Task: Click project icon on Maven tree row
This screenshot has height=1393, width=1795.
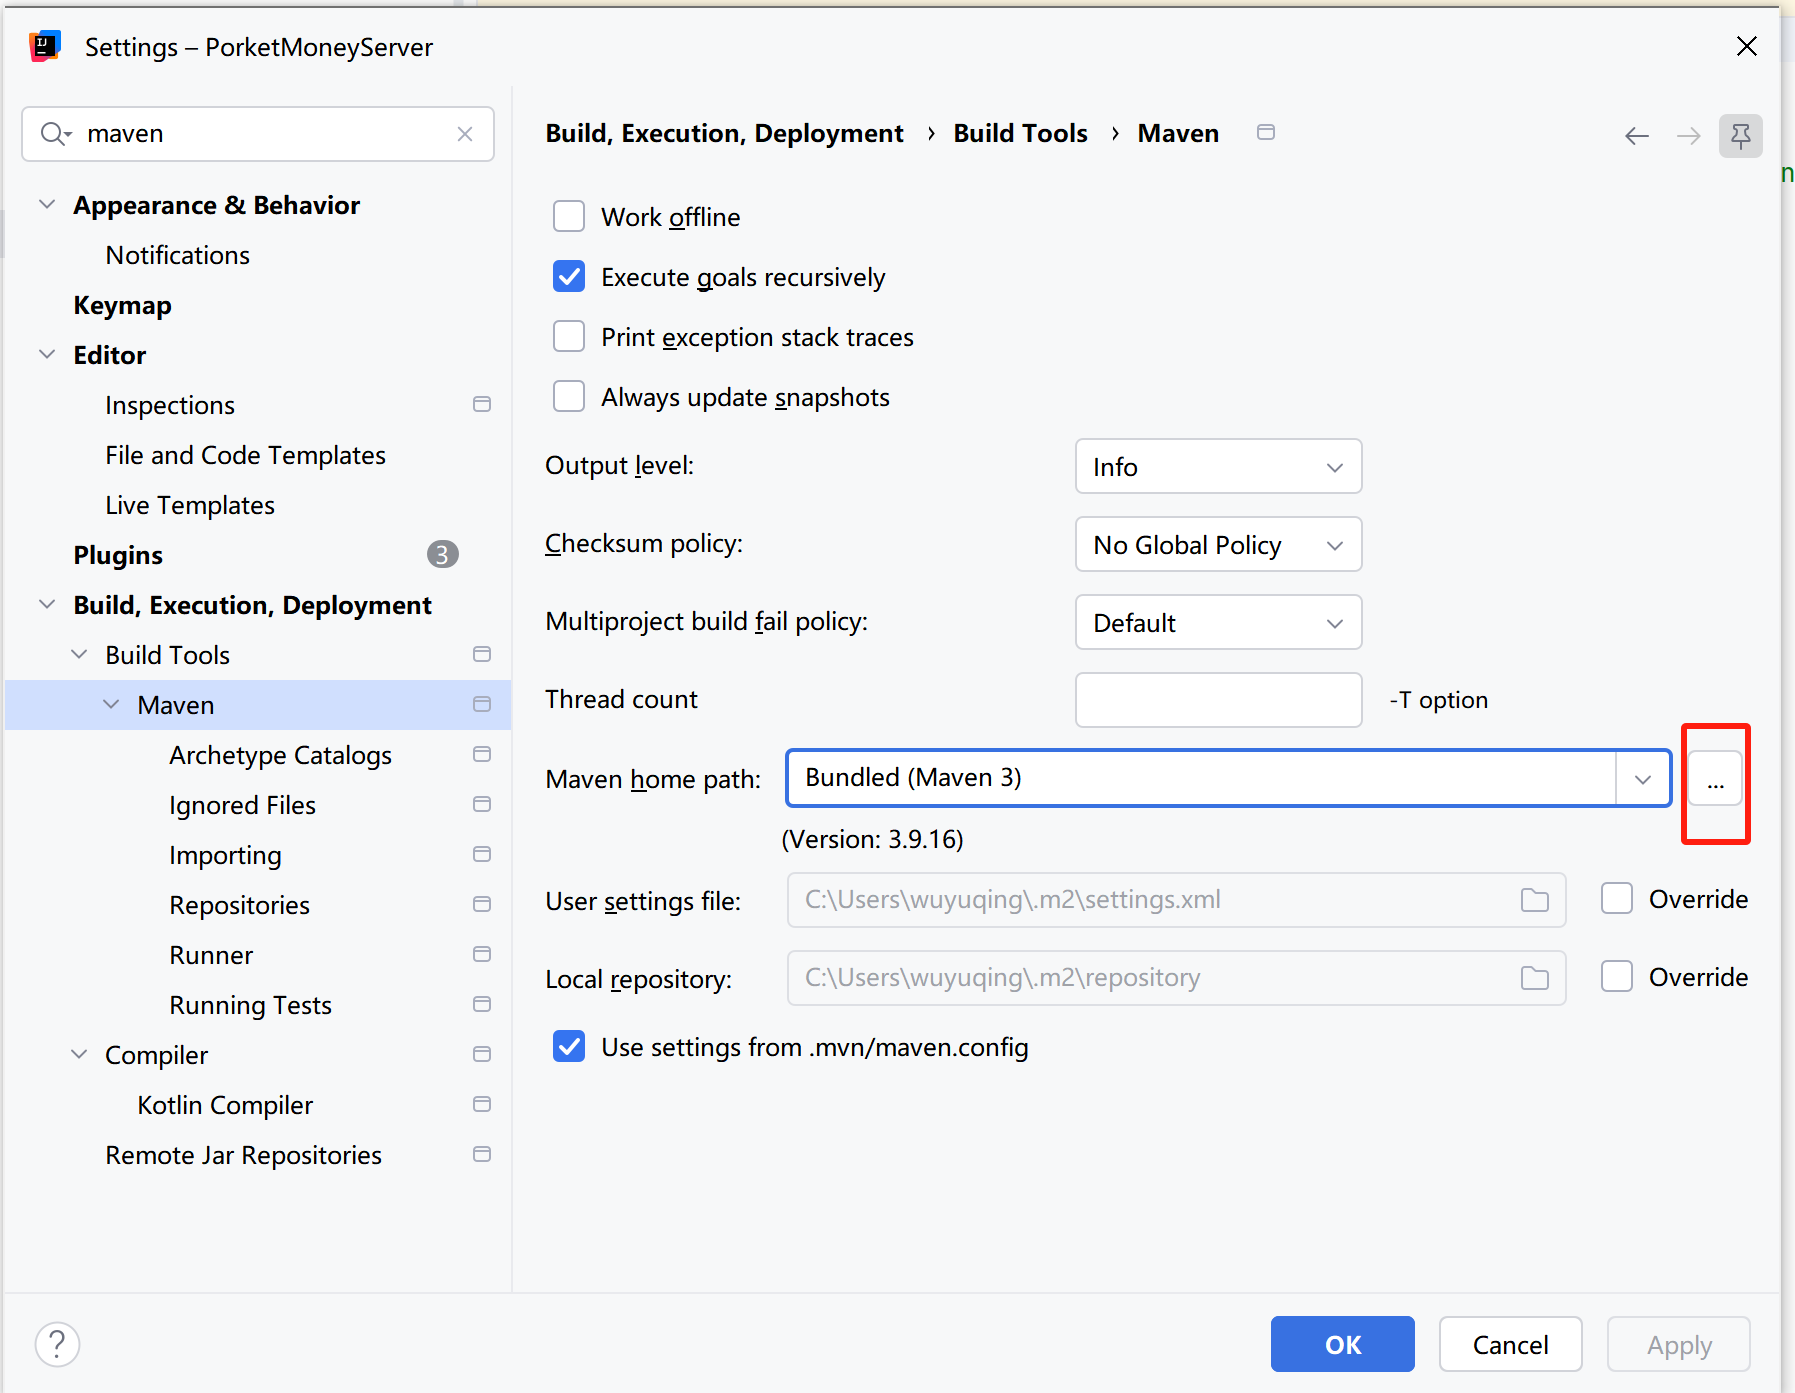Action: [482, 705]
